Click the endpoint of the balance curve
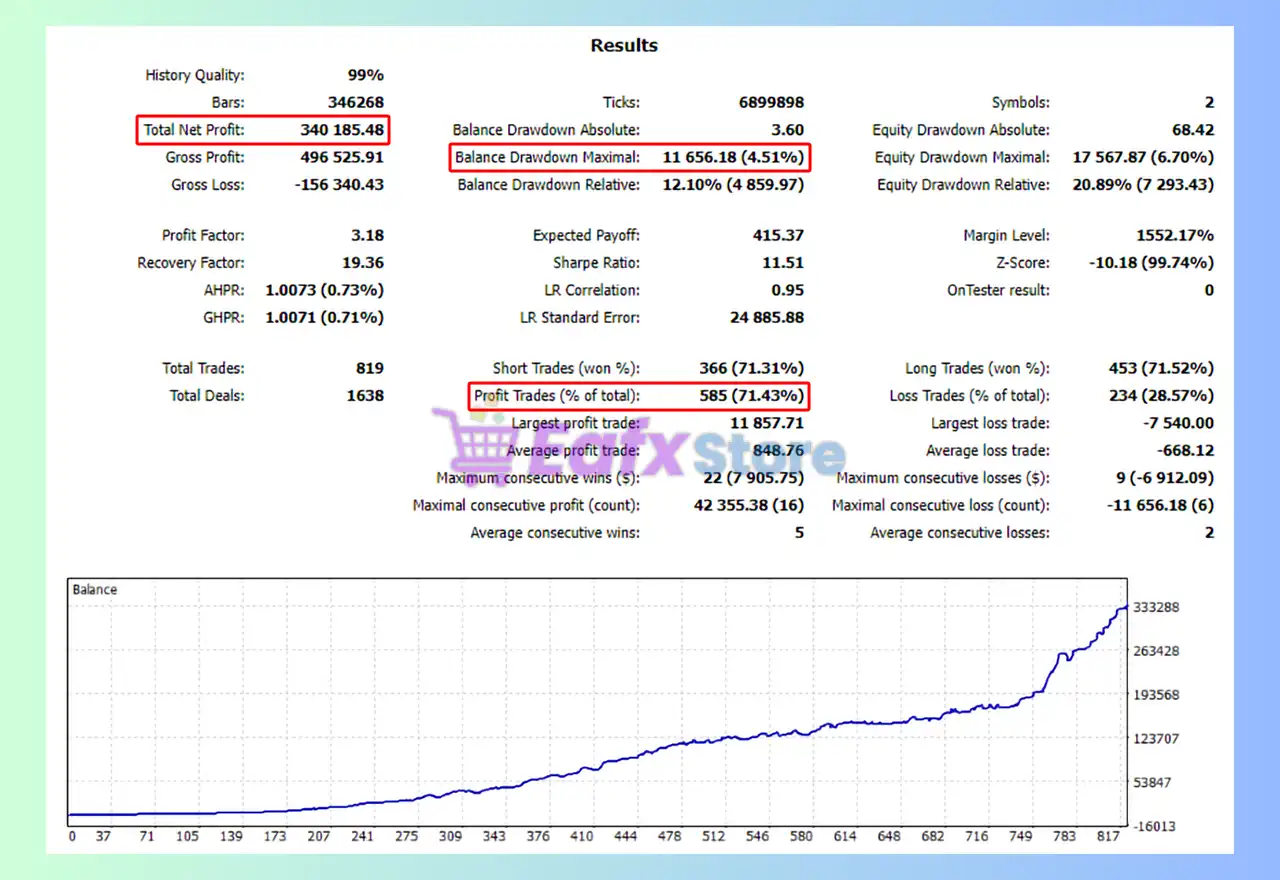This screenshot has width=1280, height=880. point(1127,606)
